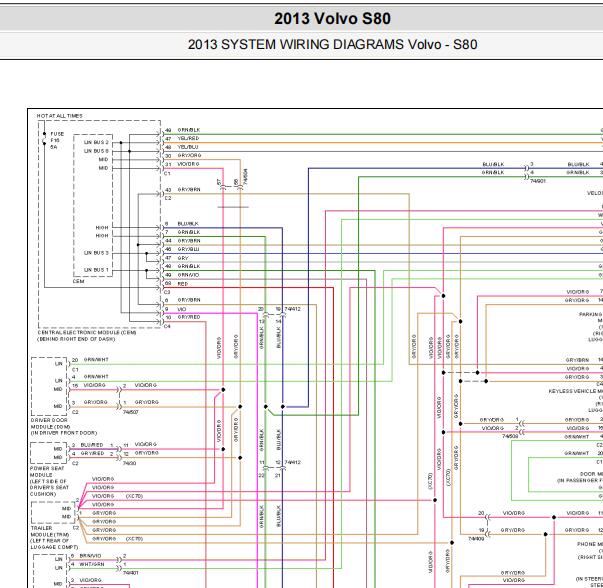
Task: Click connector label "74/901"
Action: click(x=538, y=181)
